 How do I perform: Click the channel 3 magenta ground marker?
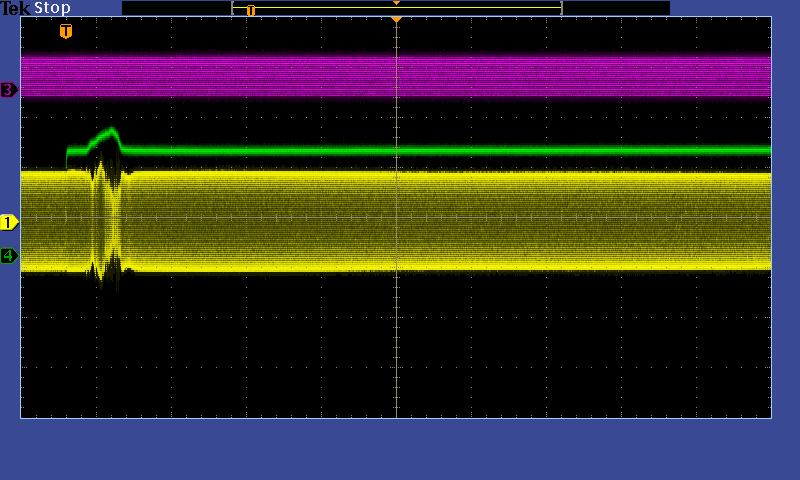click(x=9, y=90)
